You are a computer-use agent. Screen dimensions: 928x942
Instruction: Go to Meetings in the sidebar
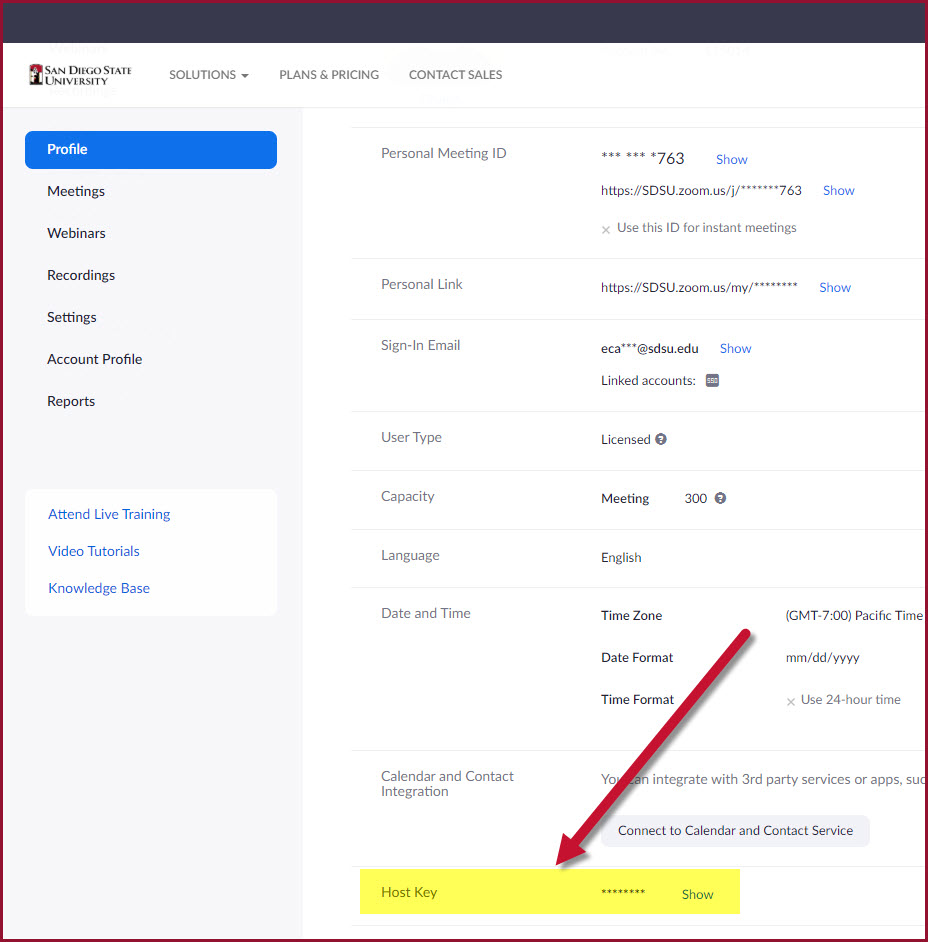(x=76, y=191)
